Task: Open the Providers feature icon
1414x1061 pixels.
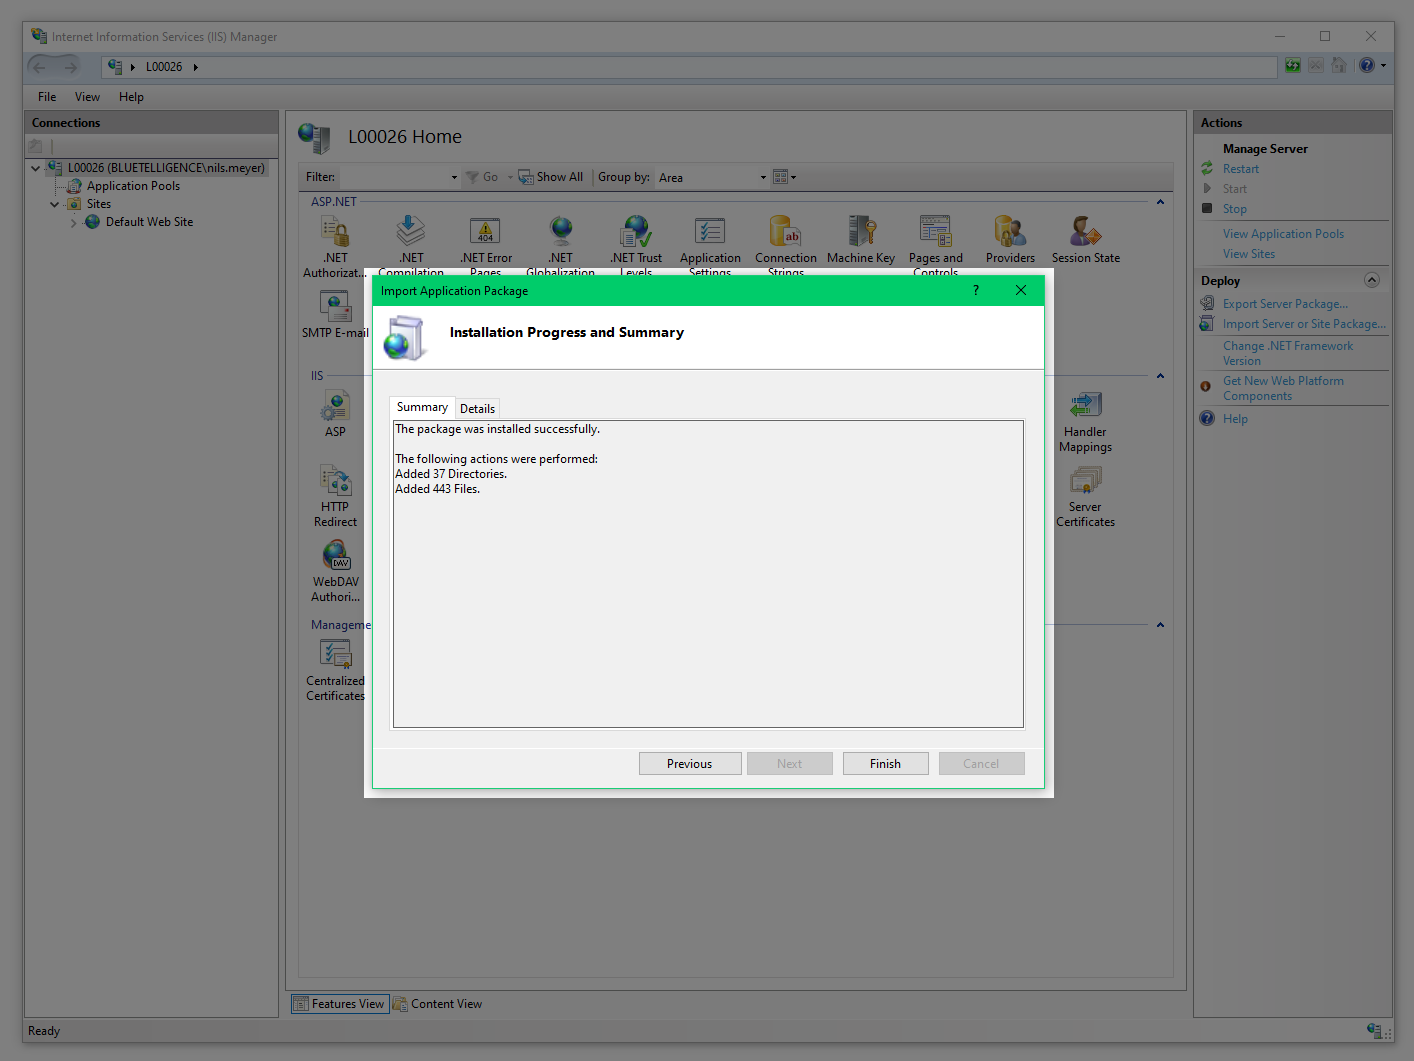Action: 1010,239
